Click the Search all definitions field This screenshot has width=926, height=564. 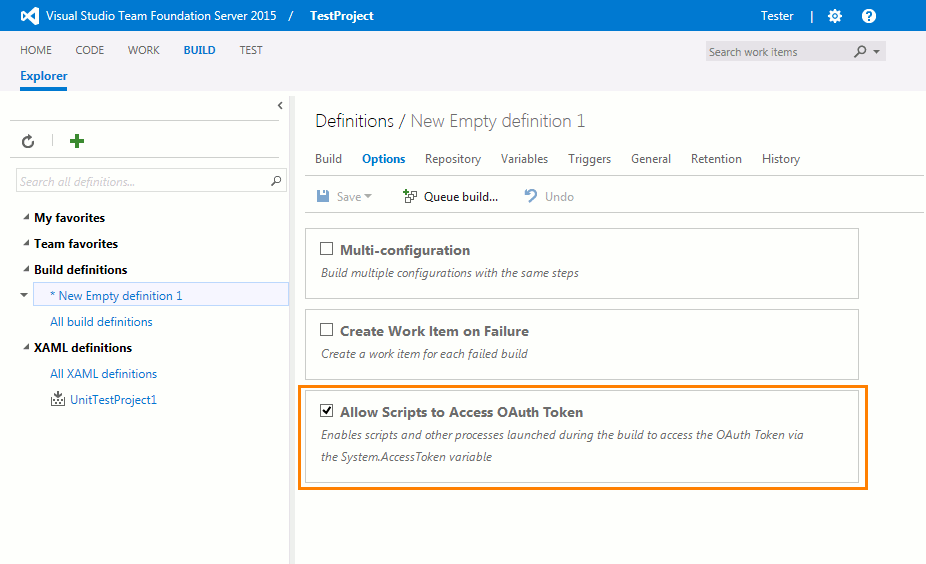click(x=142, y=182)
